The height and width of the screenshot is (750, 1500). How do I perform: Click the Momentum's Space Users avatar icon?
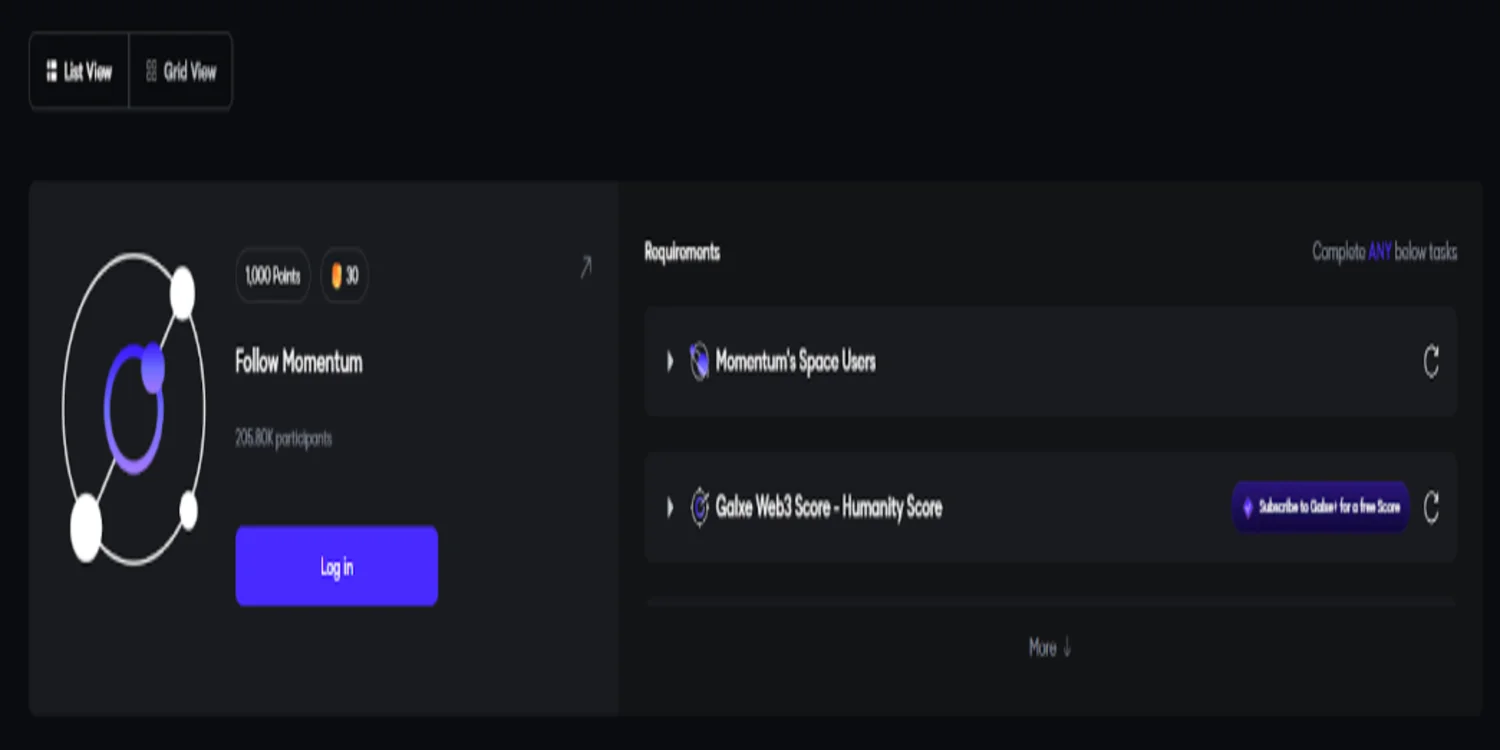700,361
